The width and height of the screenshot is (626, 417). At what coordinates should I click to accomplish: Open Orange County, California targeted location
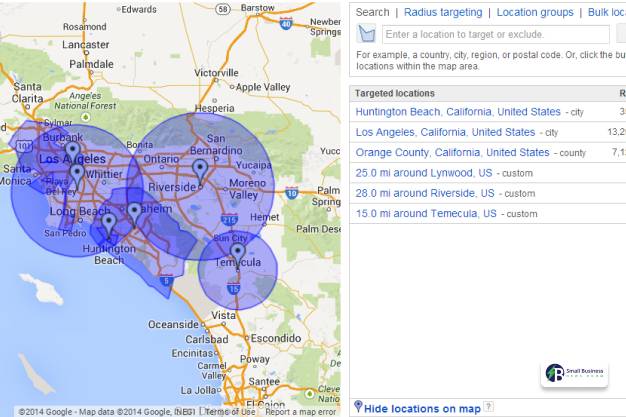[452, 153]
